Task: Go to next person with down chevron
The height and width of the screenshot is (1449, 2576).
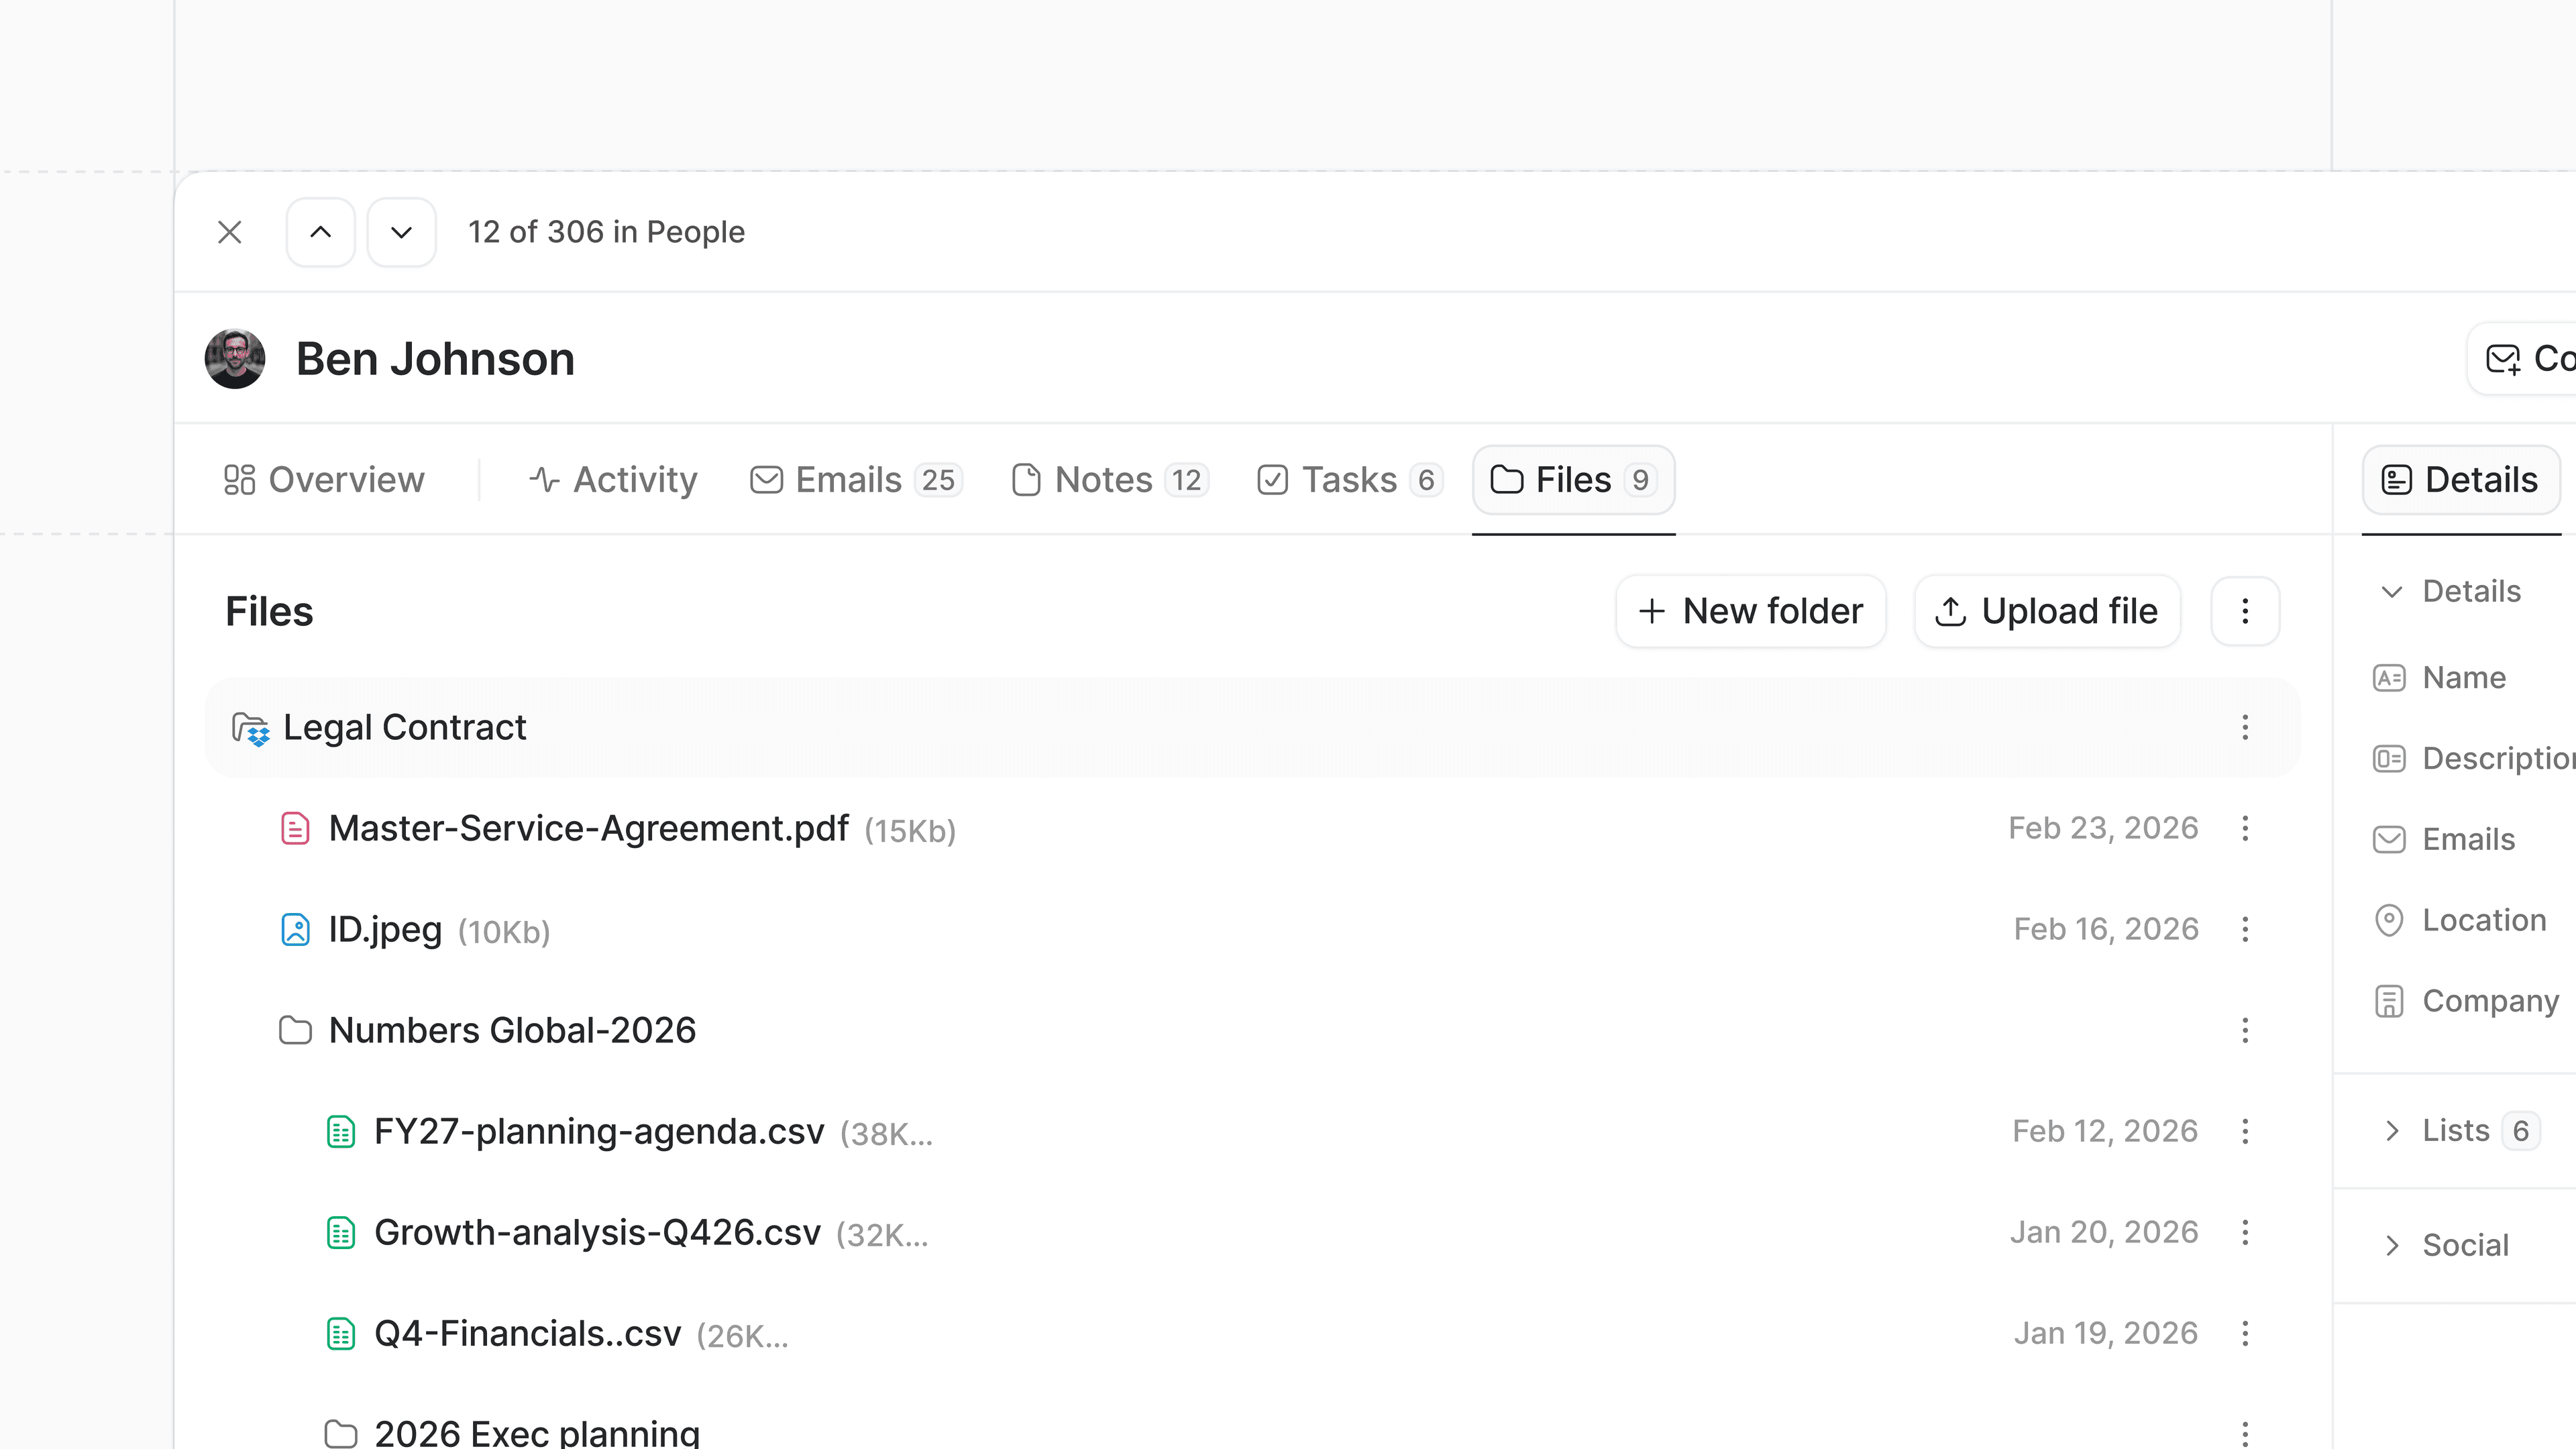Action: point(401,232)
